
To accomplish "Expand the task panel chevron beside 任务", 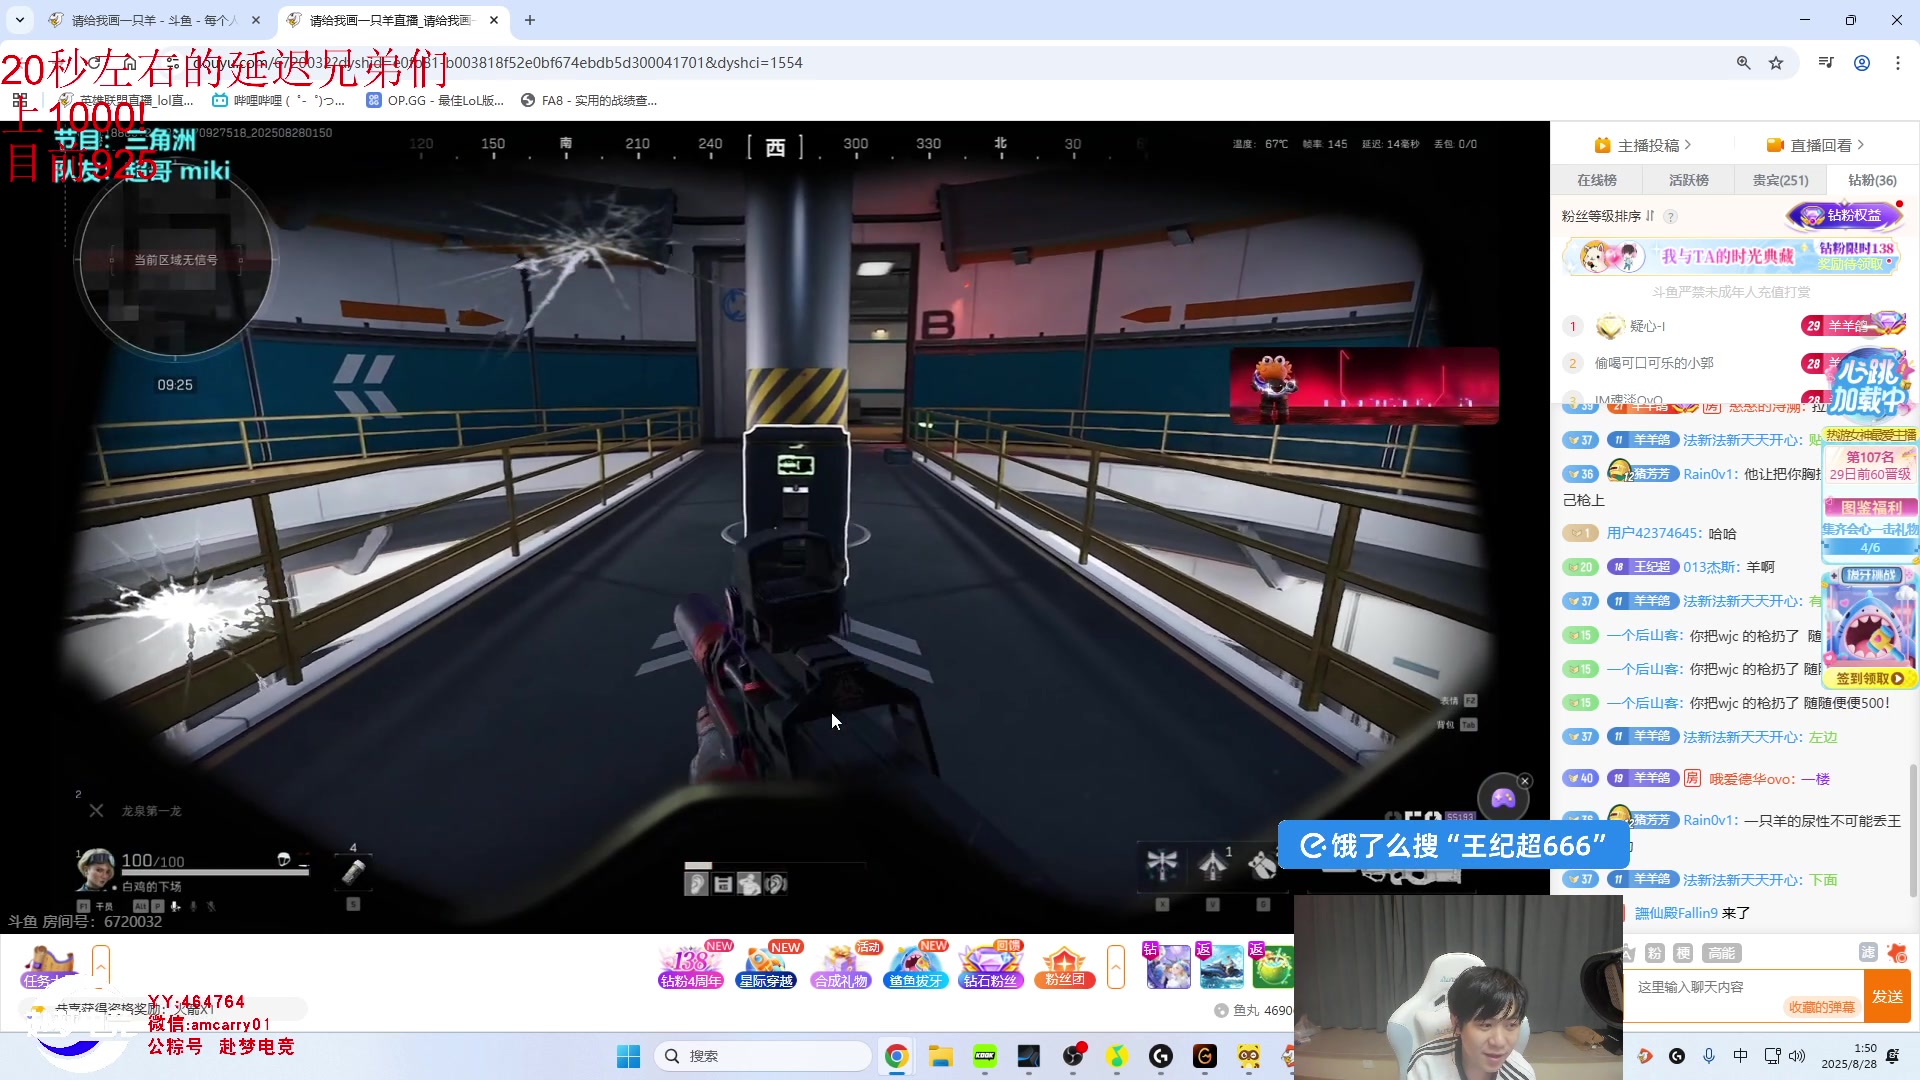I will pos(101,967).
